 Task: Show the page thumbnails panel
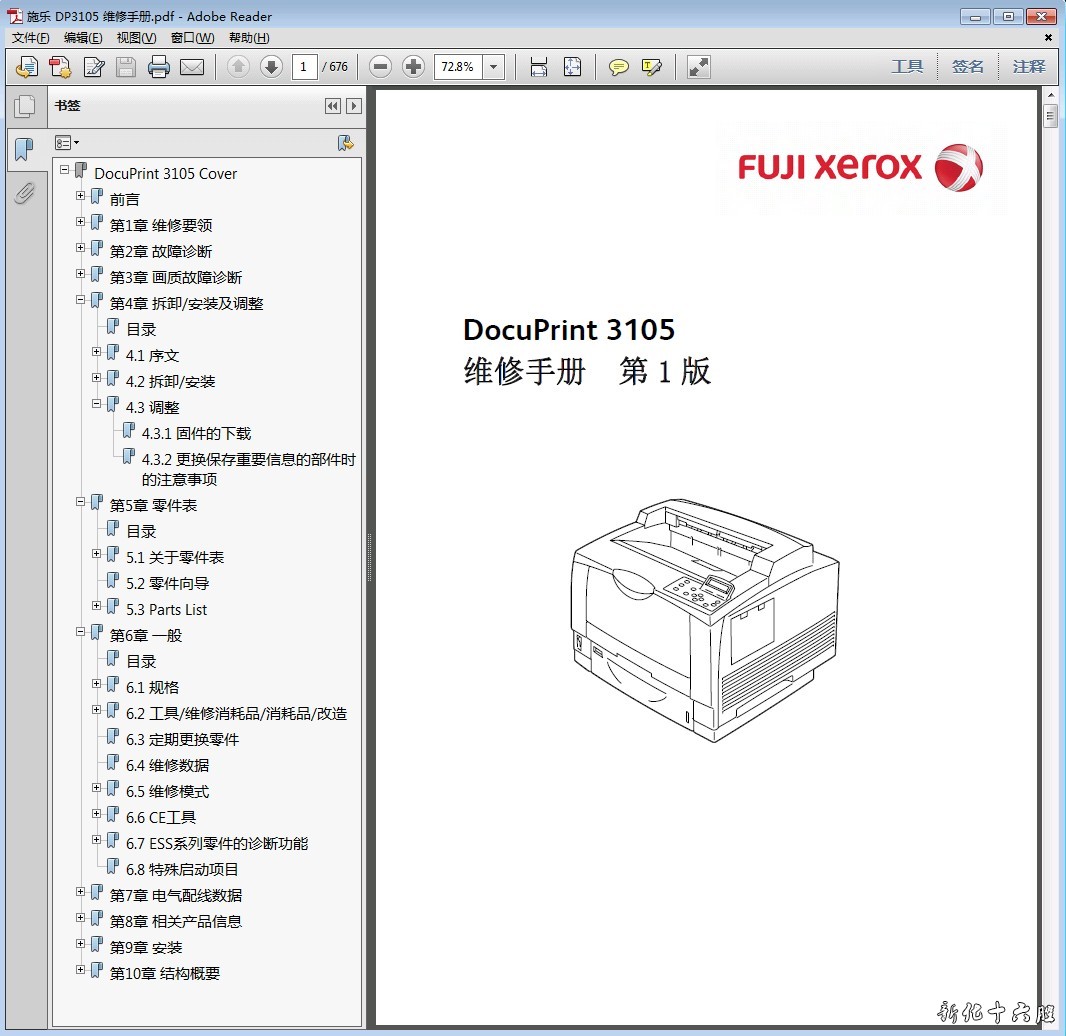(24, 106)
